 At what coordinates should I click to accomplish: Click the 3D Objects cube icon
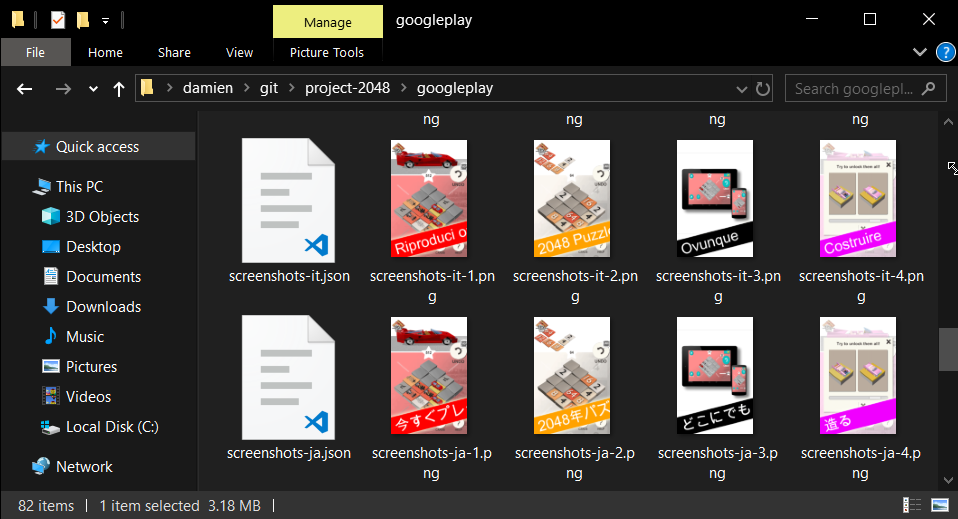click(51, 216)
